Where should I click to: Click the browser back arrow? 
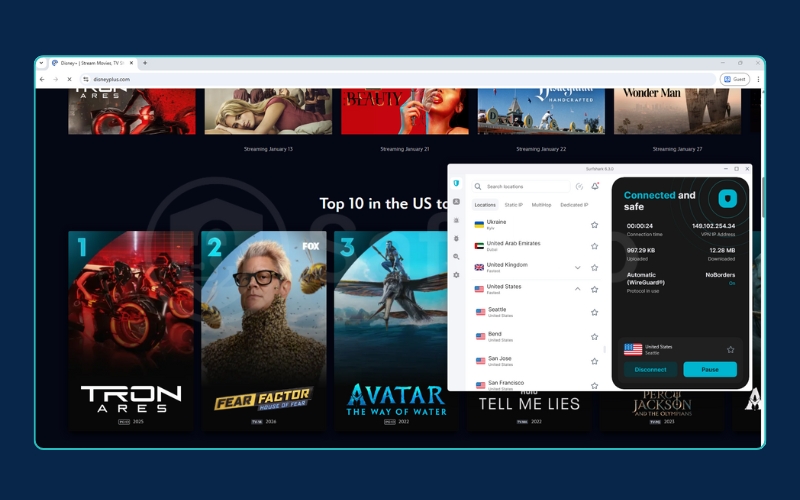(42, 79)
